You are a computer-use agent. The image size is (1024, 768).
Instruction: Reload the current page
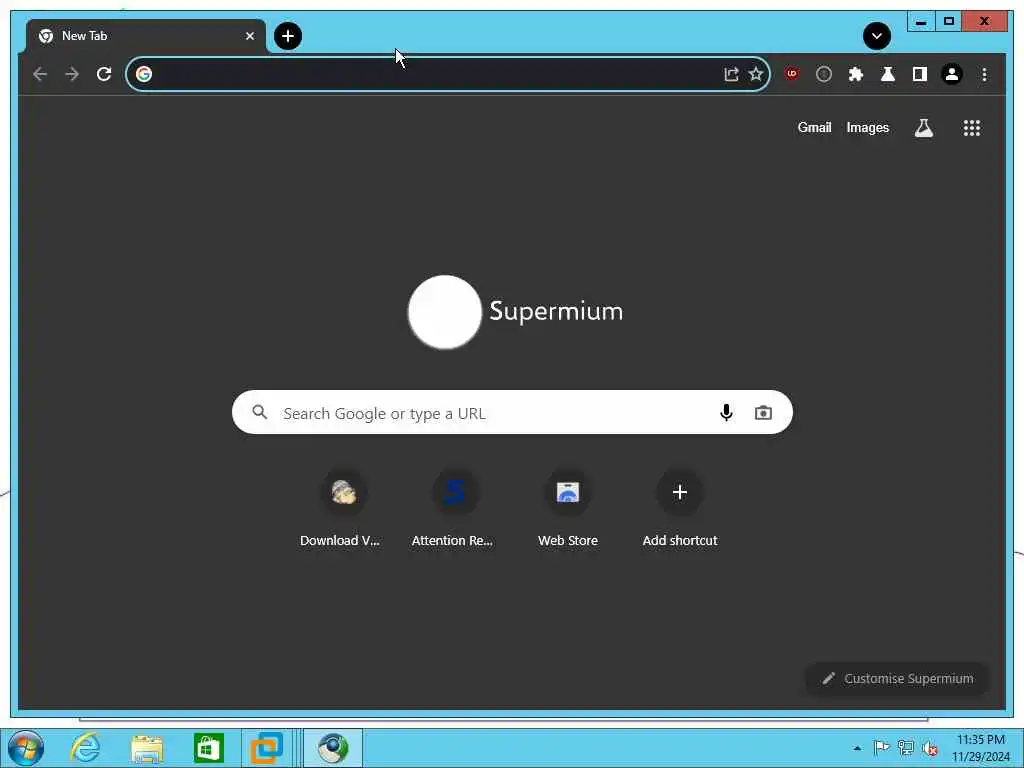(x=104, y=74)
